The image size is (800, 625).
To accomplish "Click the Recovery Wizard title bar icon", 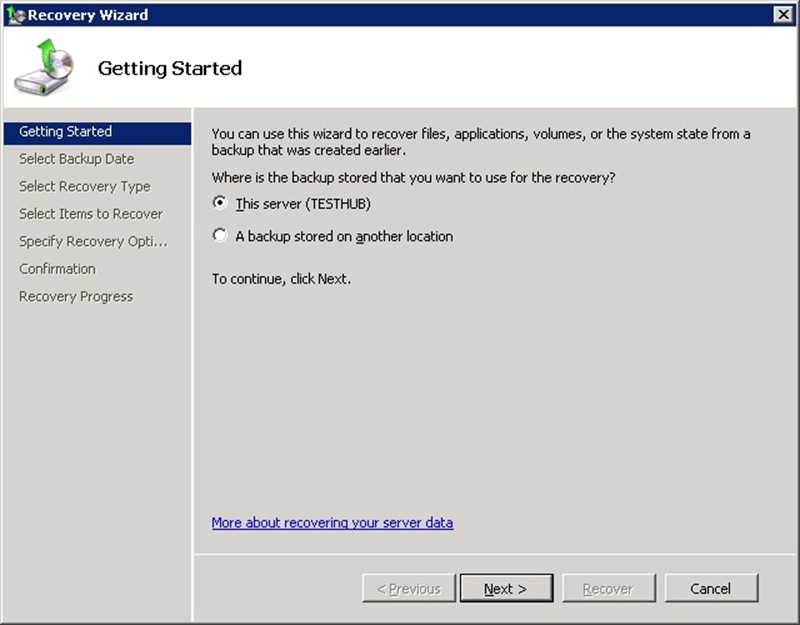I will point(15,15).
